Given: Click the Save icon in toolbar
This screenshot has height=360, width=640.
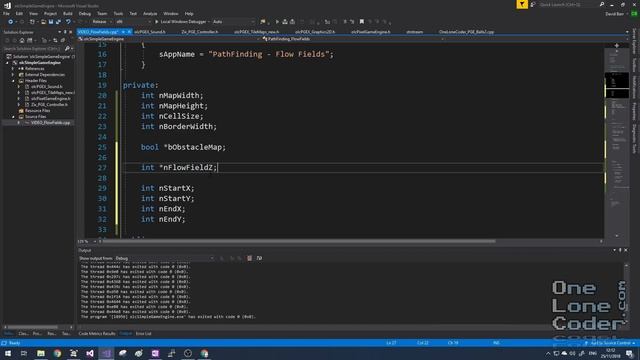Looking at the screenshot, I should (x=51, y=22).
